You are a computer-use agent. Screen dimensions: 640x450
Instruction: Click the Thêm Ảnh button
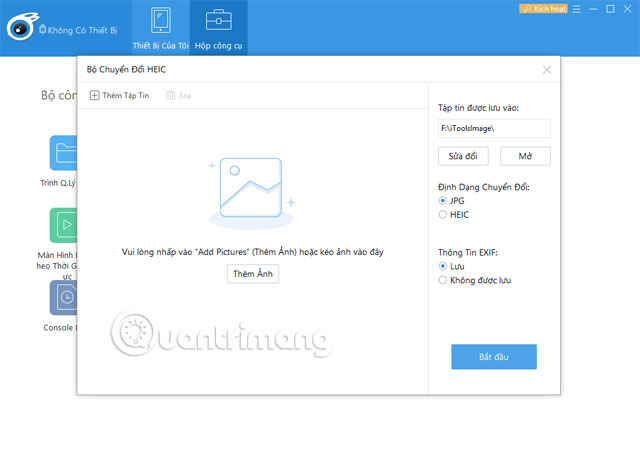(253, 274)
